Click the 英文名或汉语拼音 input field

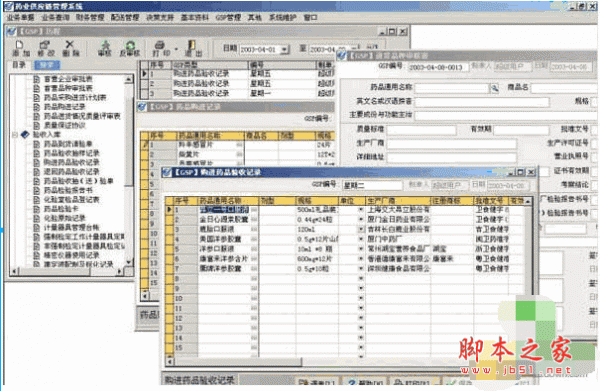[482, 102]
